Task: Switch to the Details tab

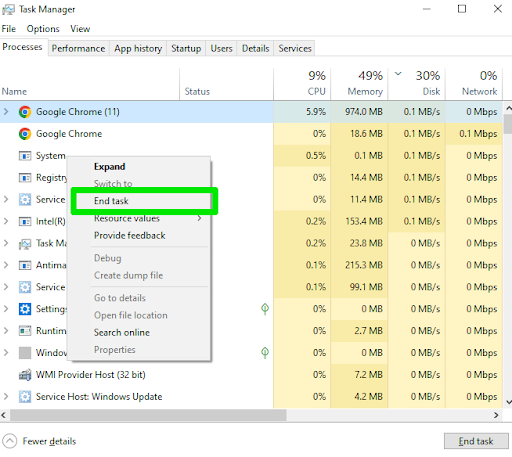Action: click(x=255, y=49)
